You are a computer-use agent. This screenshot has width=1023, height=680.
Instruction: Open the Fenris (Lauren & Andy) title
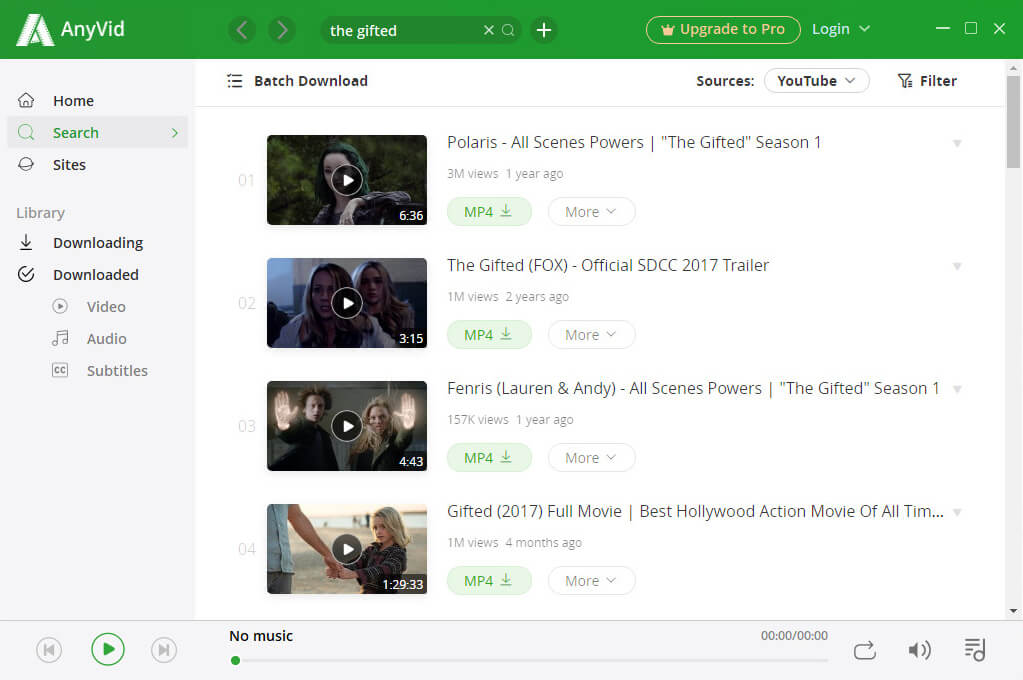[x=693, y=388]
